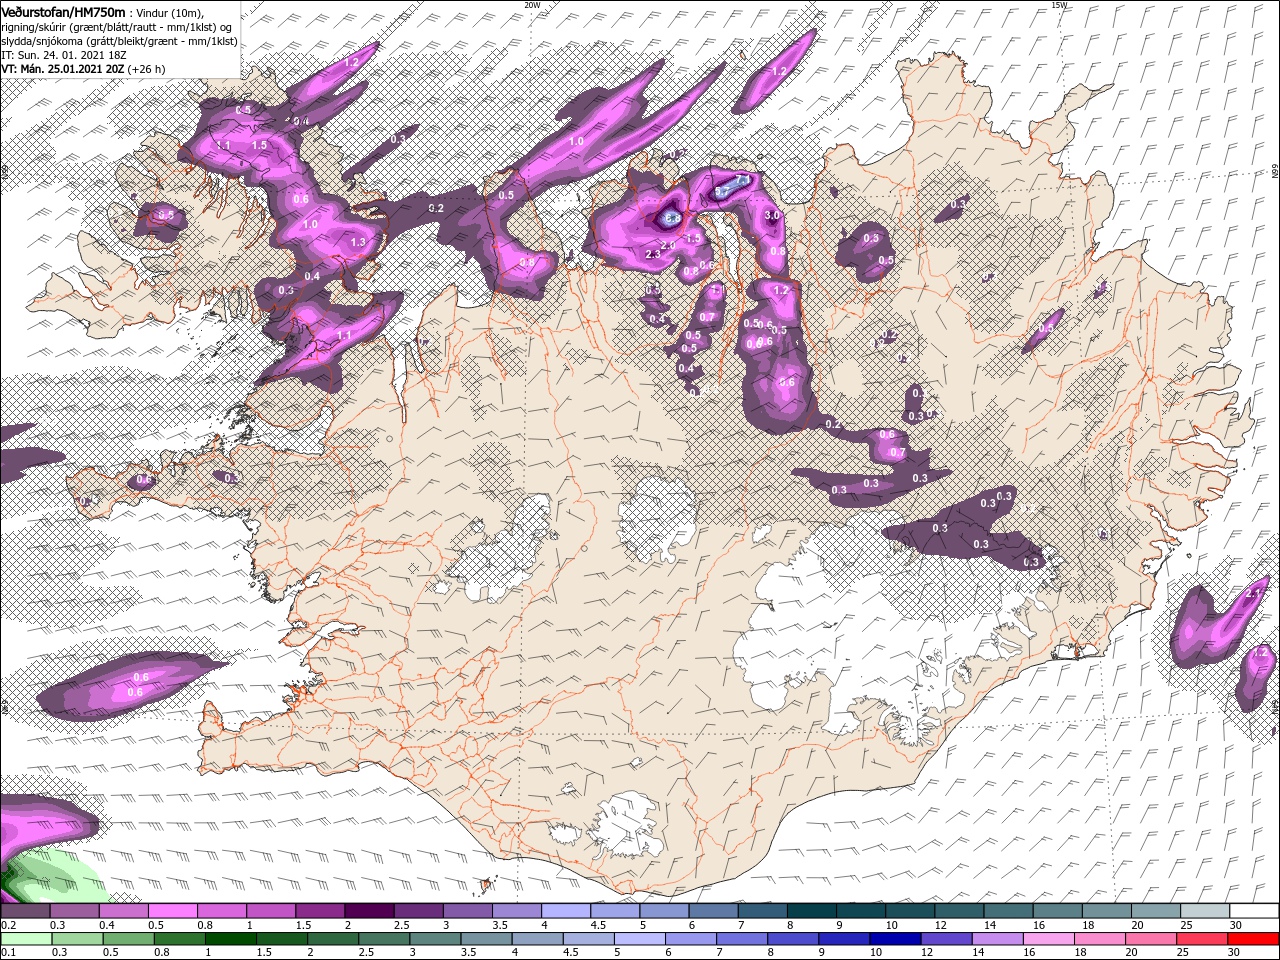Pick the dark teal 8–9 snow swatch
The image size is (1280, 960).
811,911
